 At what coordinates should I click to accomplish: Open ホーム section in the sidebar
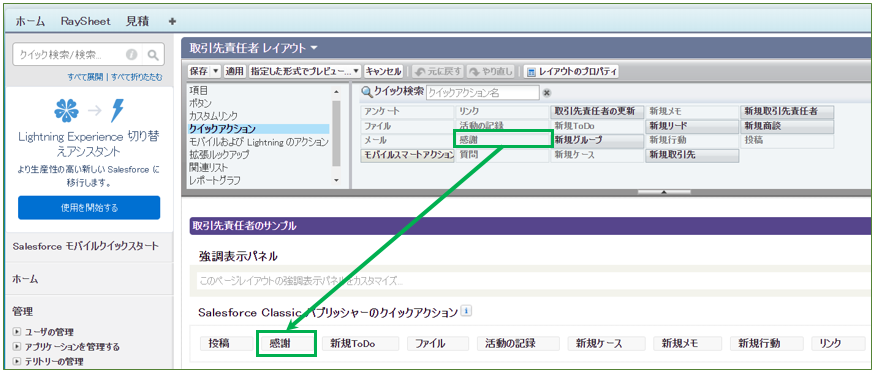coord(25,278)
